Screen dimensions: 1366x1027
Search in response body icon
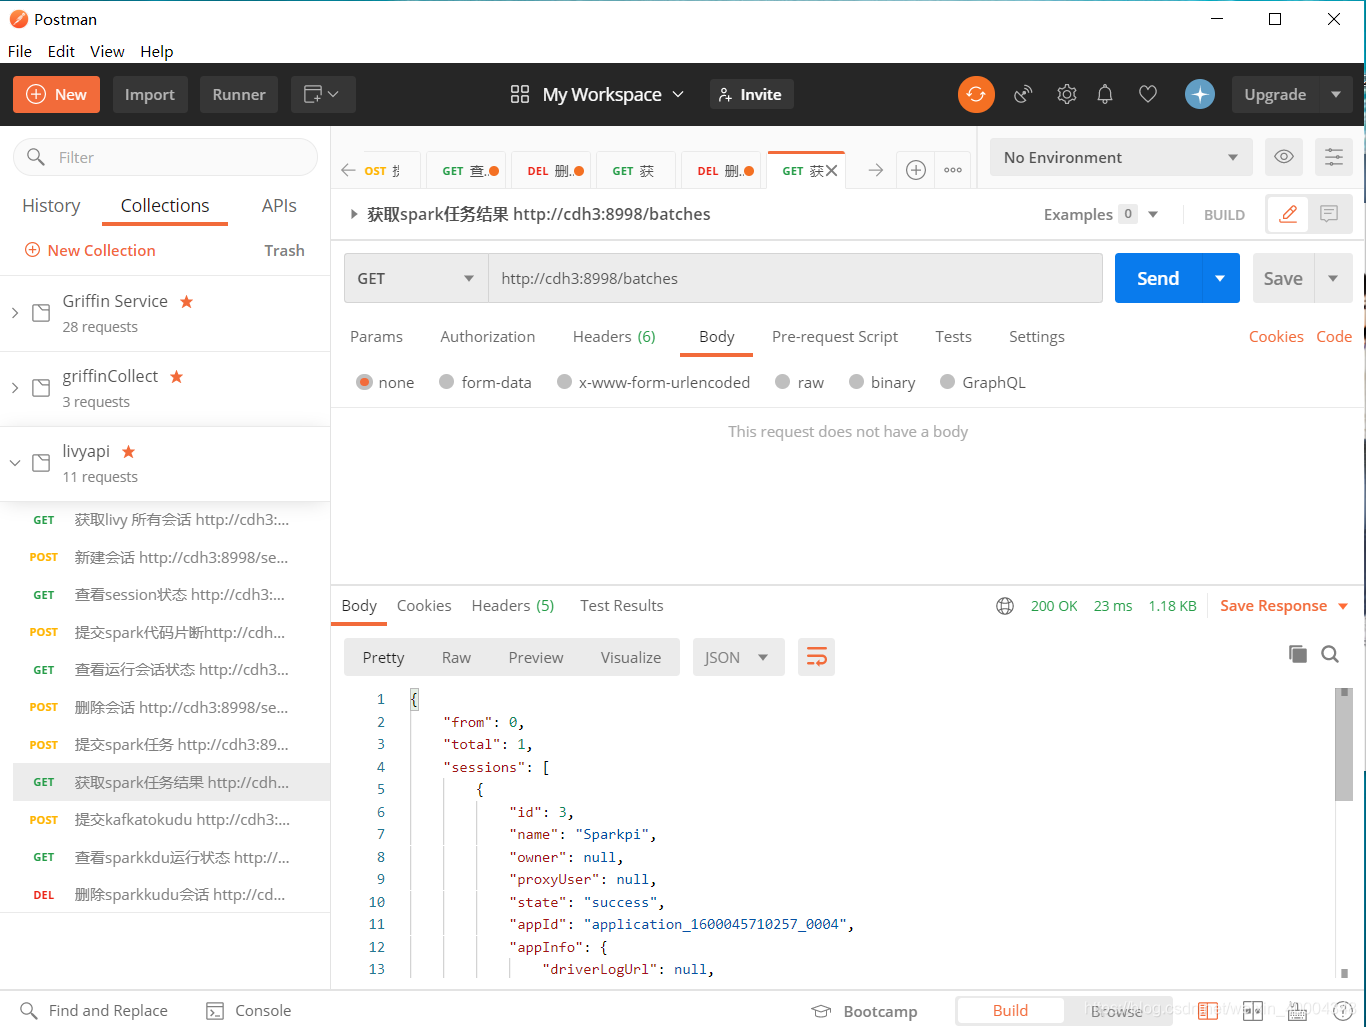click(x=1330, y=654)
